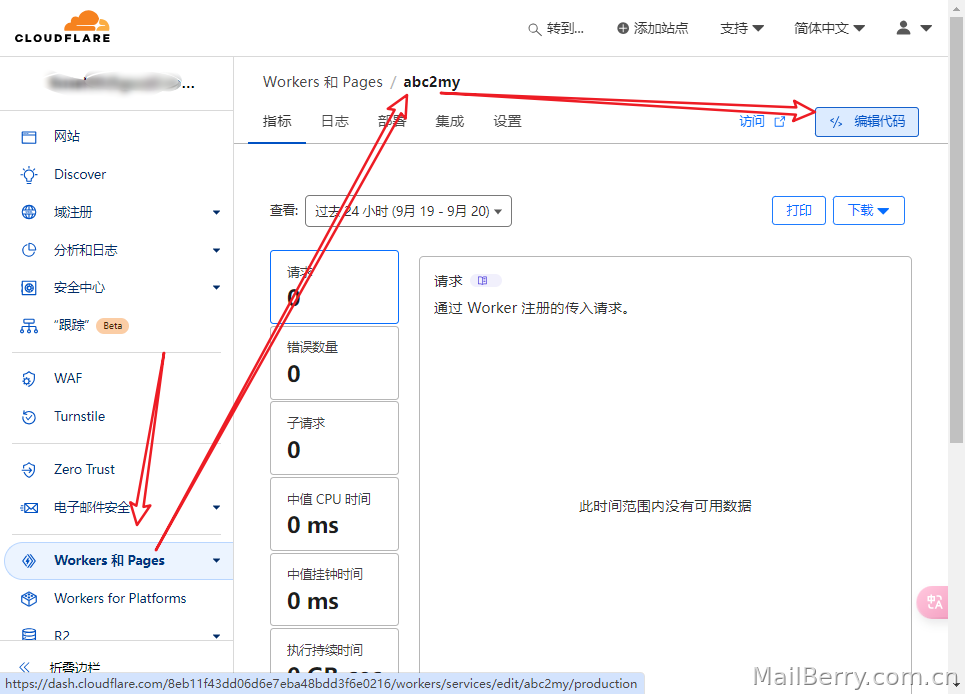965x694 pixels.
Task: Click 添加站点 add site link
Action: pos(661,28)
